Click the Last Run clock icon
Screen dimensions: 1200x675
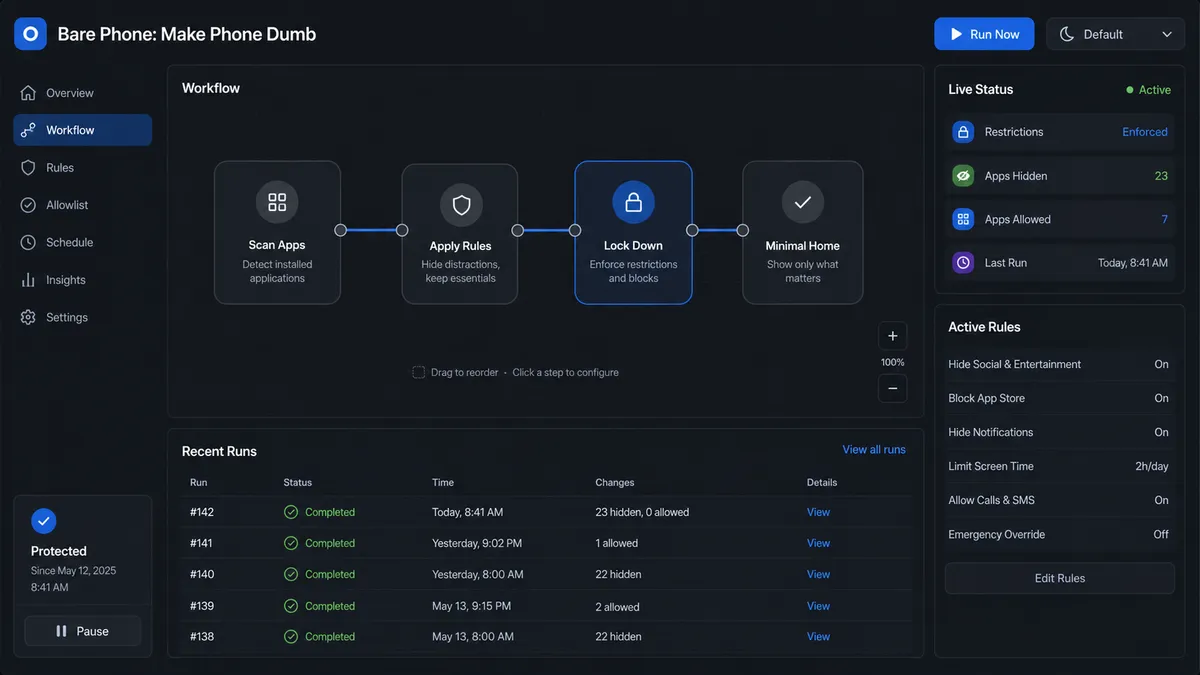click(x=963, y=263)
